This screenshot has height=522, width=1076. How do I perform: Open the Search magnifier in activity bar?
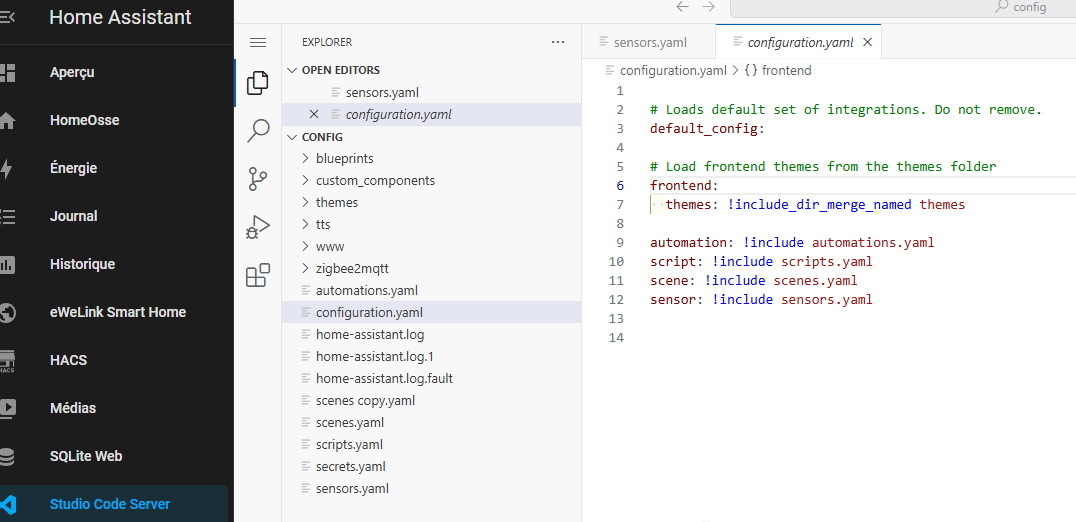coord(258,131)
